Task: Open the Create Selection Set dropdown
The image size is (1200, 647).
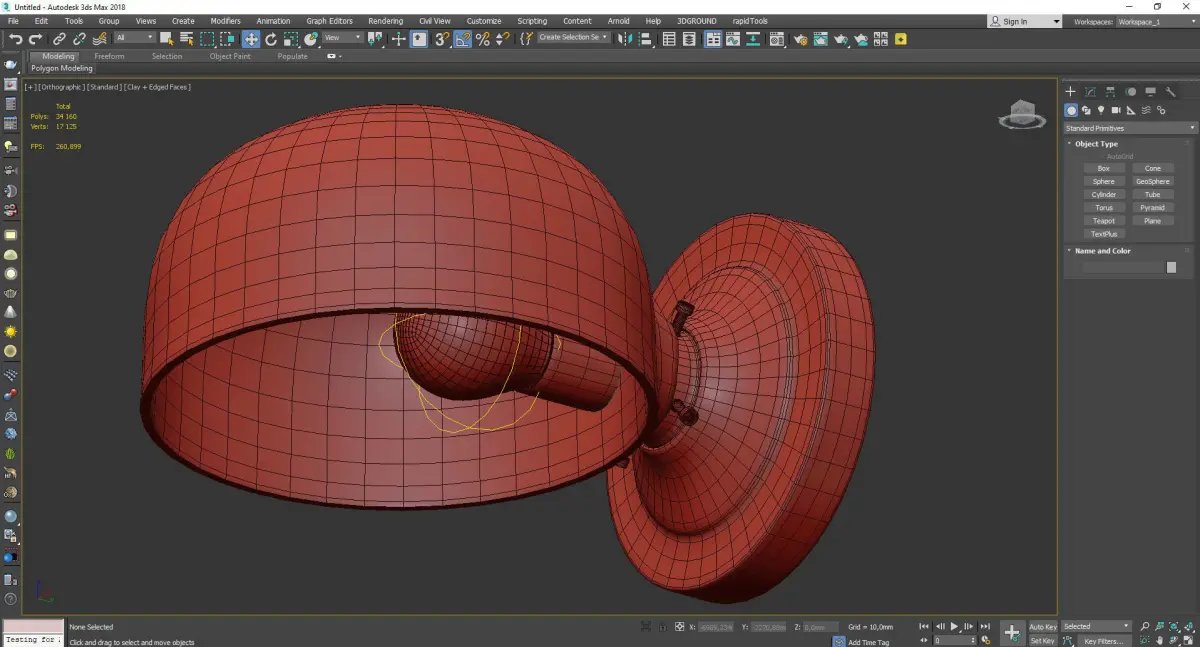Action: (573, 38)
